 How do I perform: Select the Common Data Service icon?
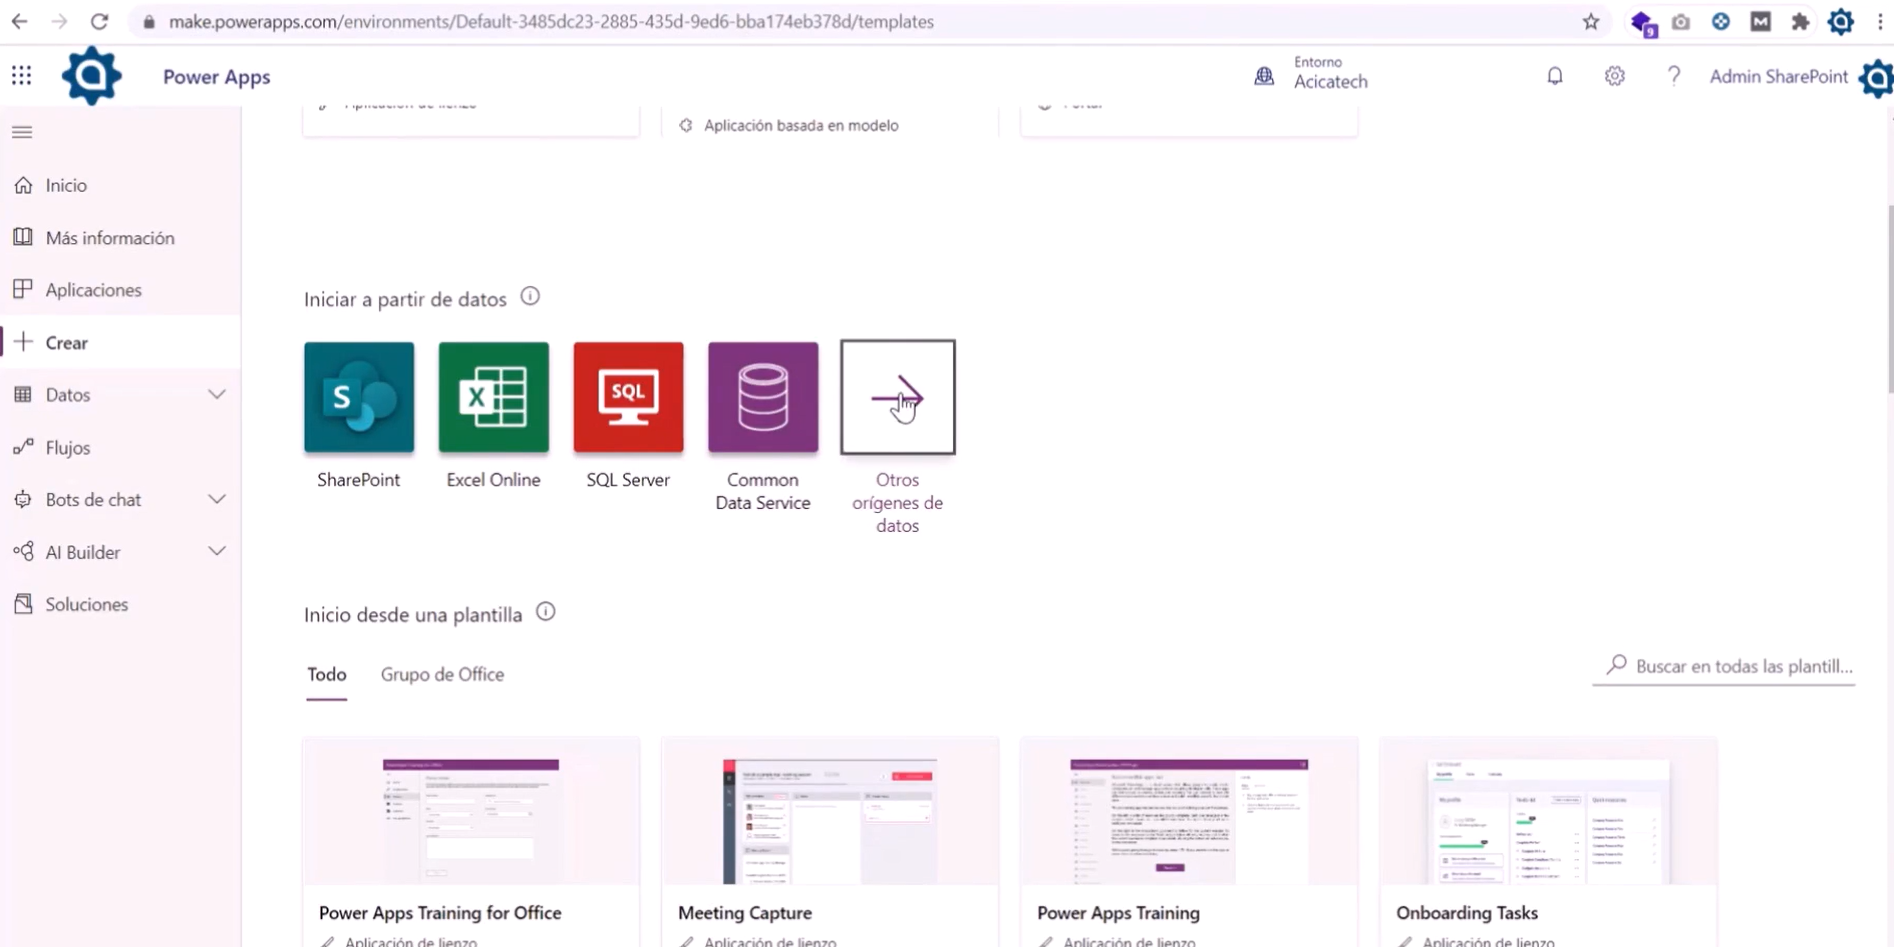762,397
